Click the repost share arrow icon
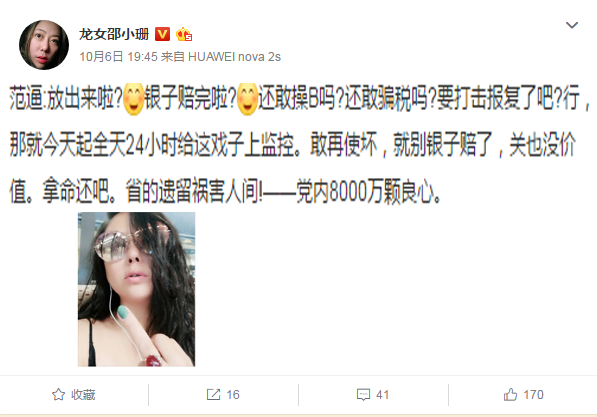Viewport: 597px width, 417px height. coord(213,395)
